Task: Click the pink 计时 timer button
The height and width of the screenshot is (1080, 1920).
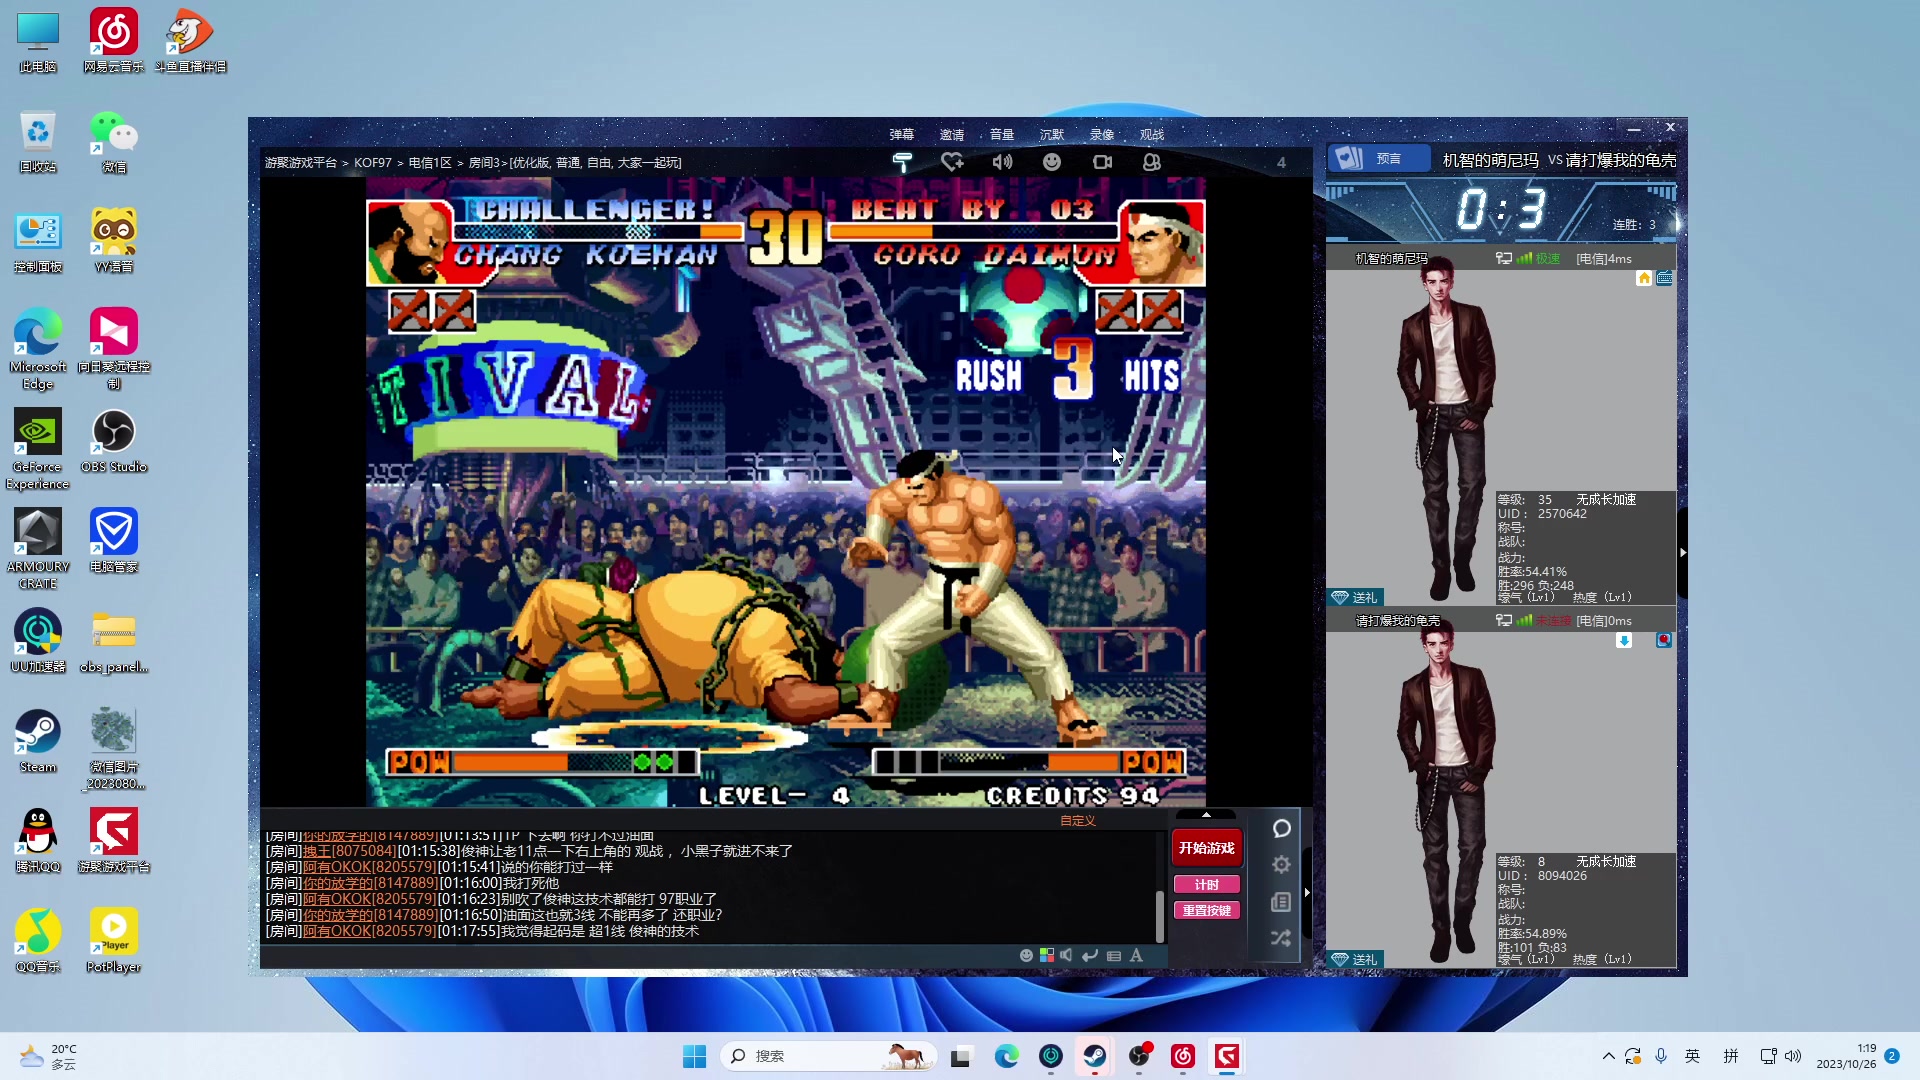Action: [1207, 884]
